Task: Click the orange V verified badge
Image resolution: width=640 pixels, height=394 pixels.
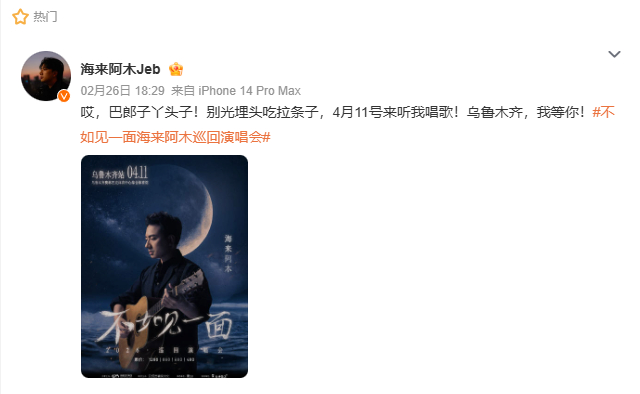Action: click(x=64, y=96)
